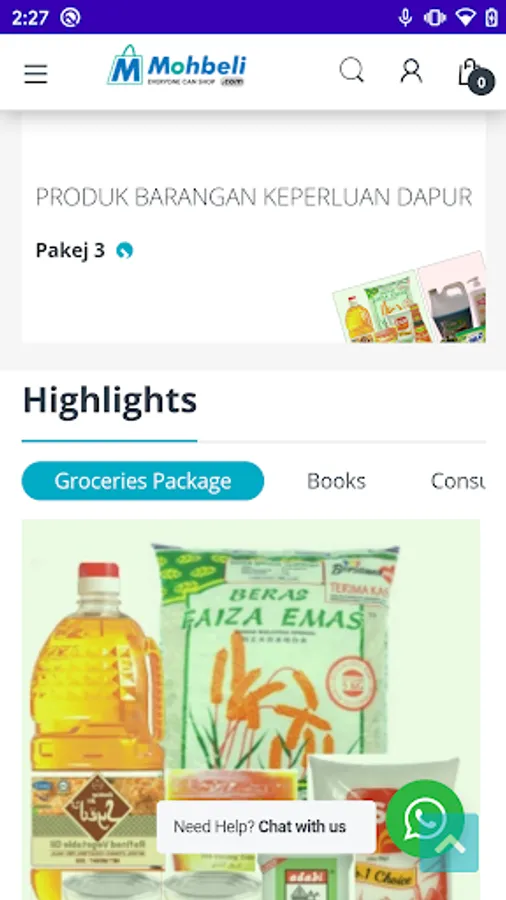Viewport: 506px width, 900px height.
Task: Open the Produk Barangan Keperluan Dapur banner
Action: [x=254, y=197]
